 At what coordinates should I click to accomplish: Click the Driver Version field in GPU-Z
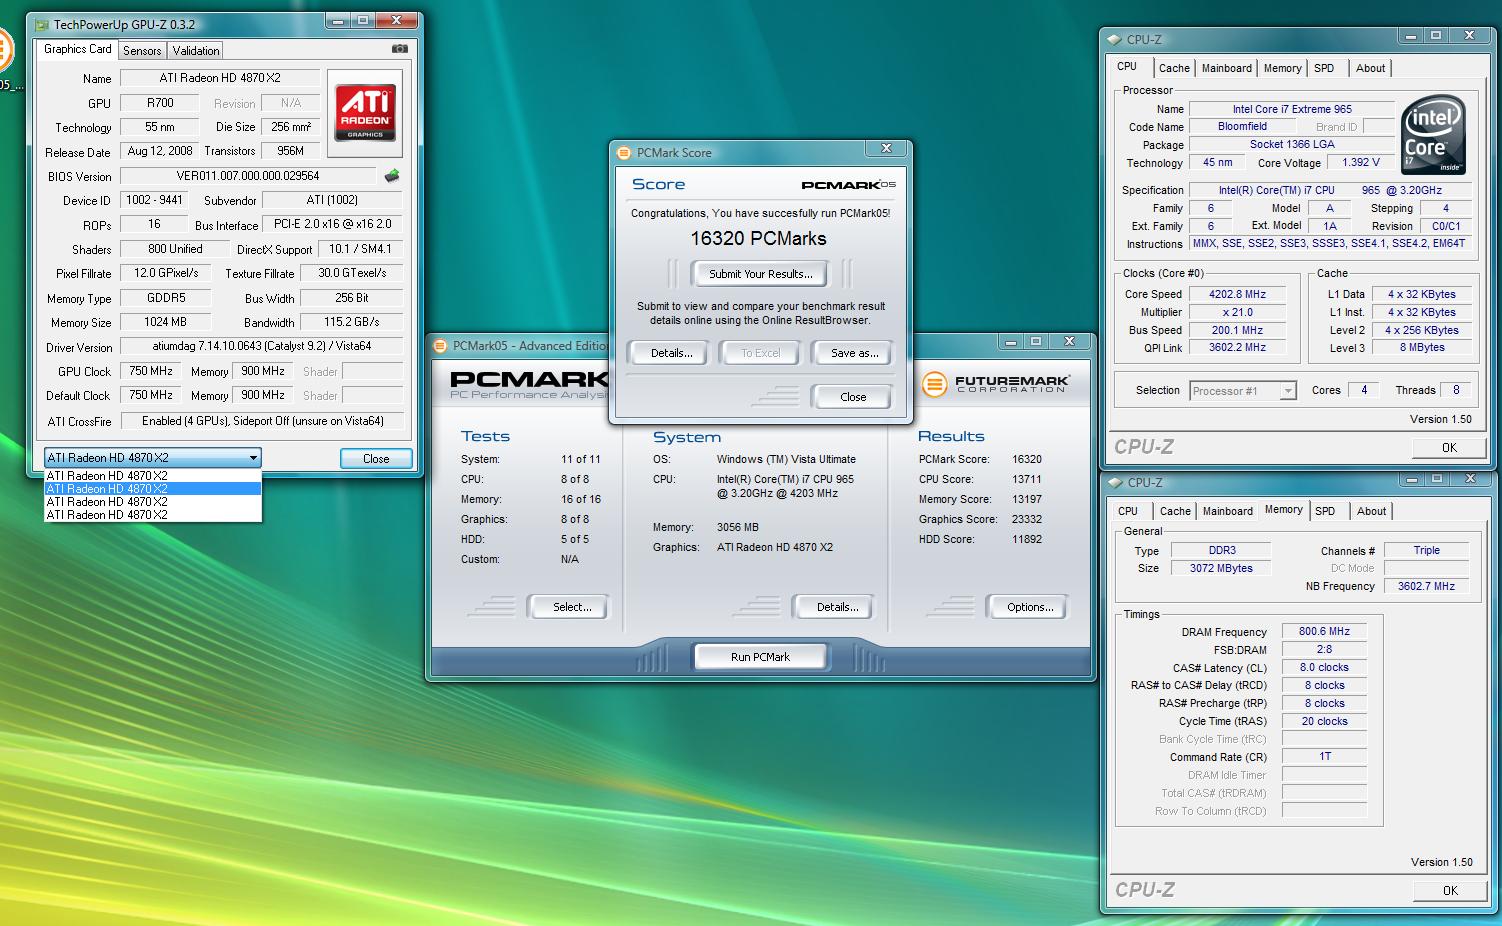click(261, 347)
